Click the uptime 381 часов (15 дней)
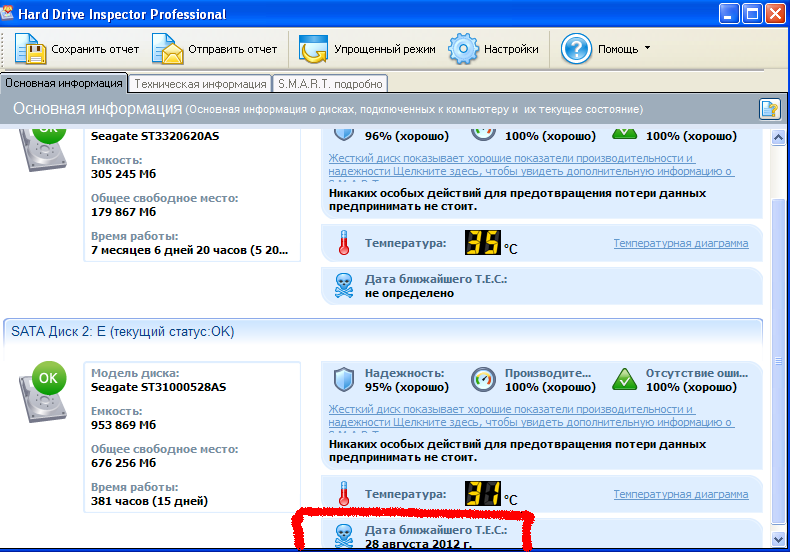Viewport: 790px width, 552px height. 149,501
